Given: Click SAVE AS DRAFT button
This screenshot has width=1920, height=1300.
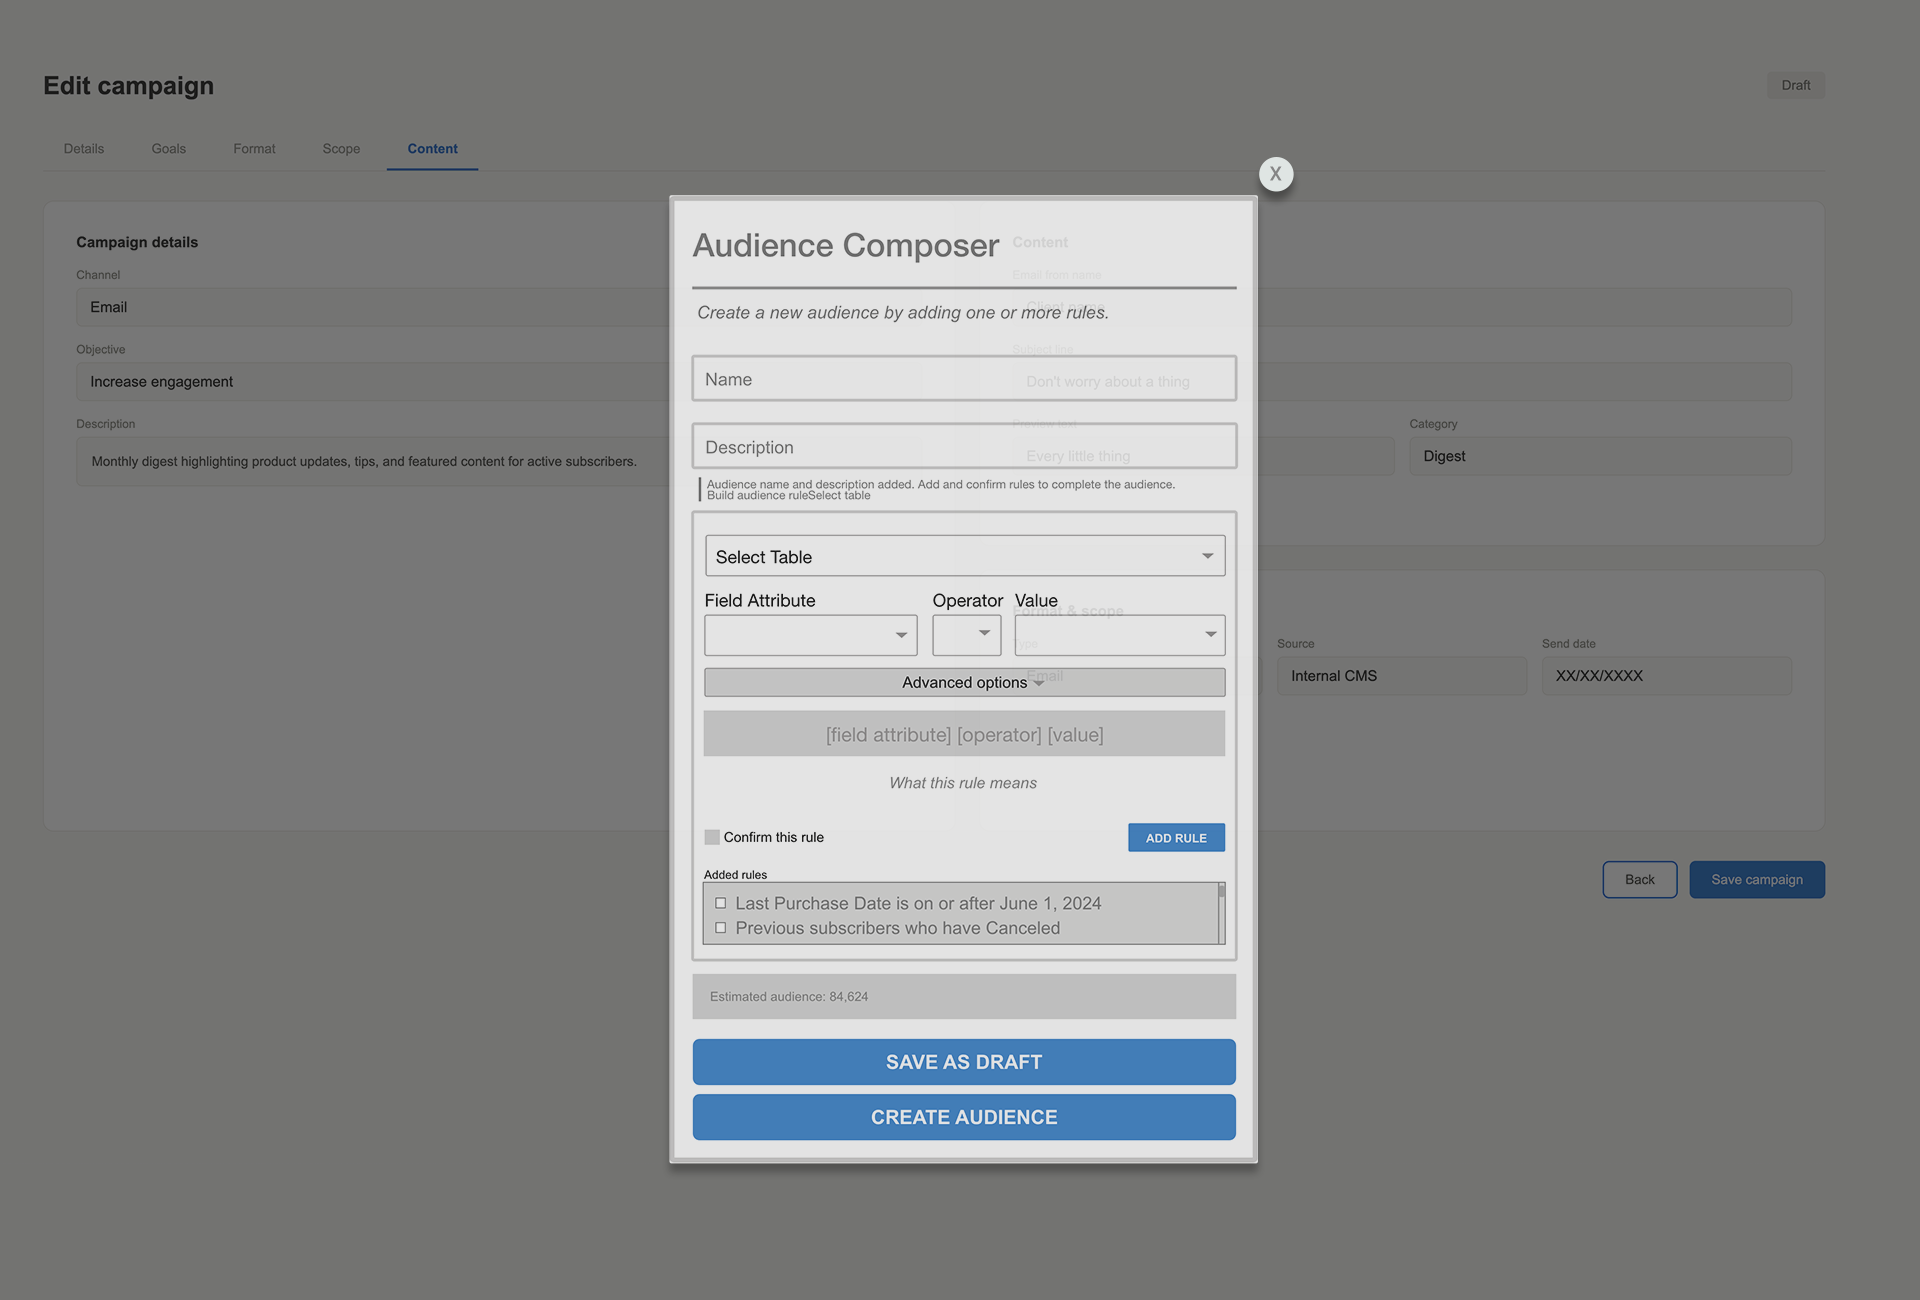Looking at the screenshot, I should click(x=964, y=1062).
